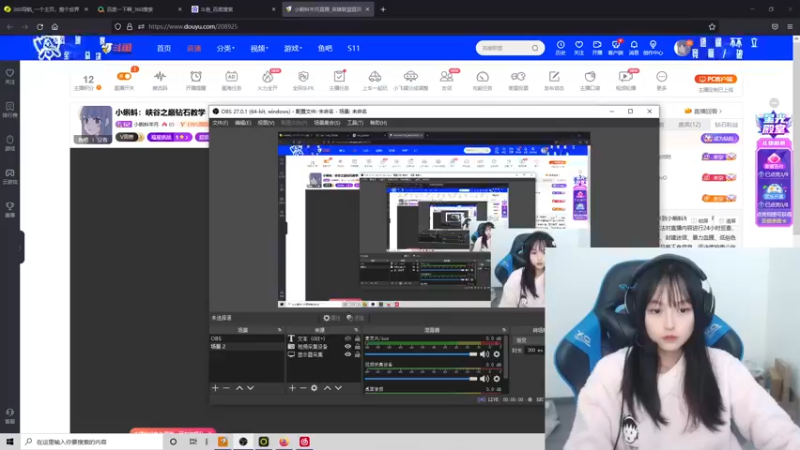Adjust the second mixer channel volume slider
Viewport: 800px width, 450px height.
pos(421,379)
